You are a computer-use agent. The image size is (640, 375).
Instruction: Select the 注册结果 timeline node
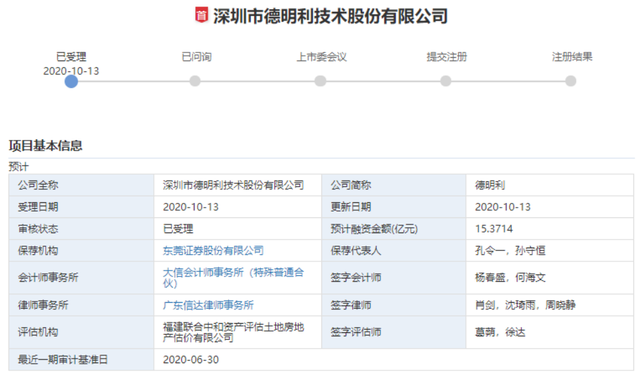(571, 81)
